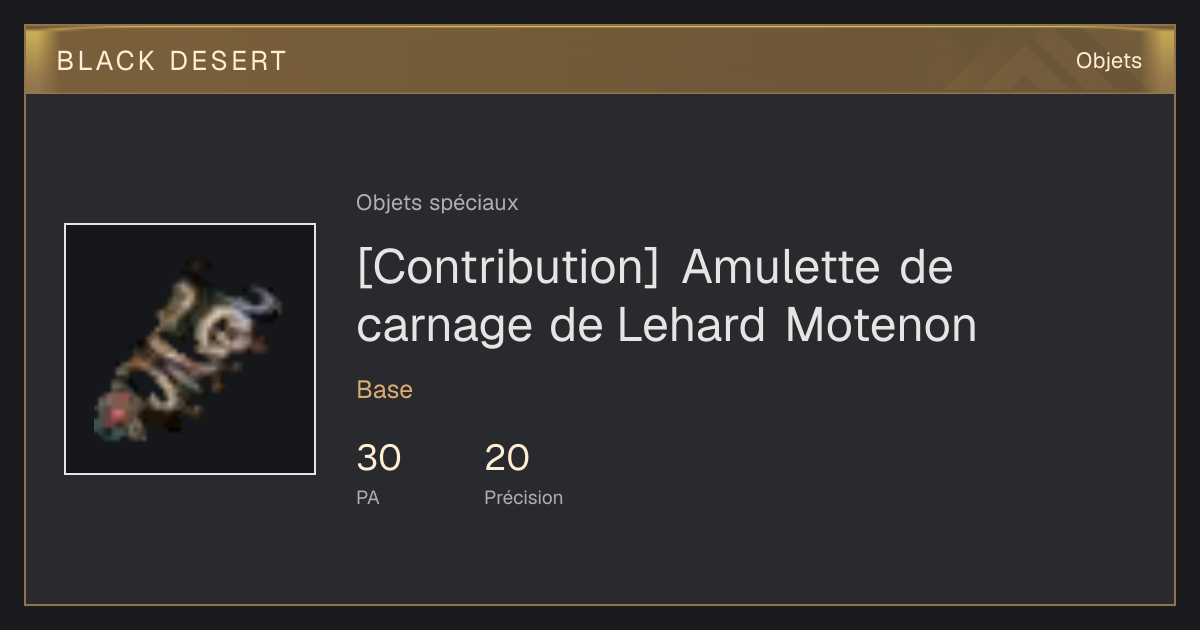Click the Précision stat label

pos(524,497)
